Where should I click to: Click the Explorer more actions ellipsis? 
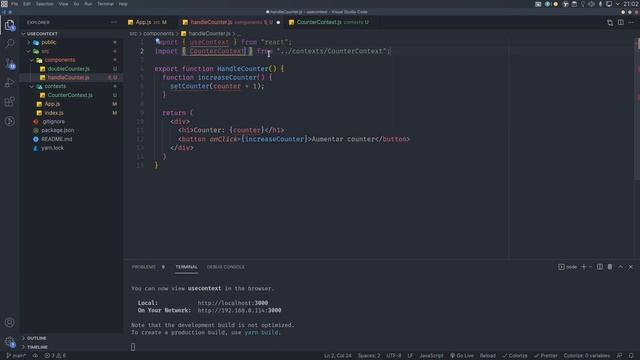point(114,22)
